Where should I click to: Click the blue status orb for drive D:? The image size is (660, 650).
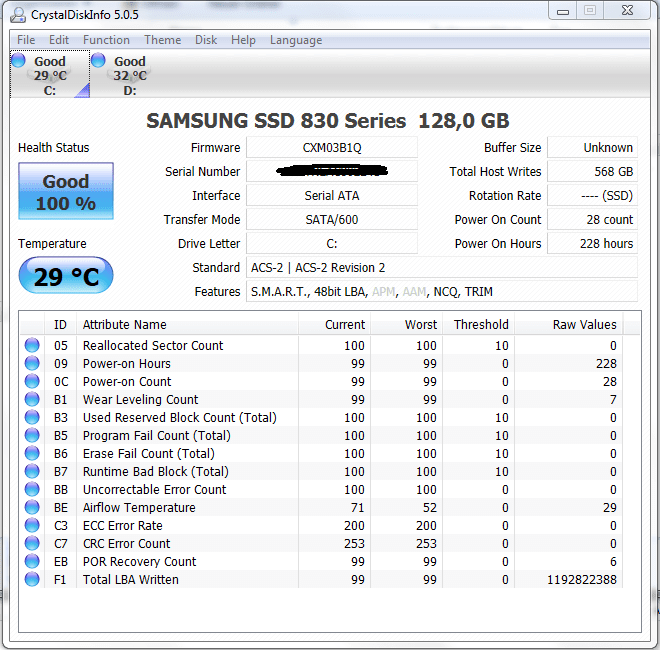point(98,60)
